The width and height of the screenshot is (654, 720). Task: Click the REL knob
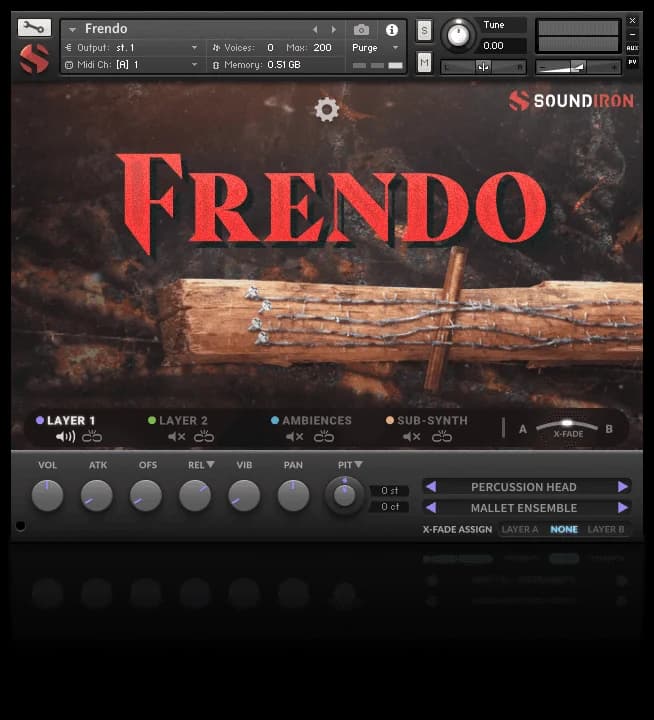195,495
